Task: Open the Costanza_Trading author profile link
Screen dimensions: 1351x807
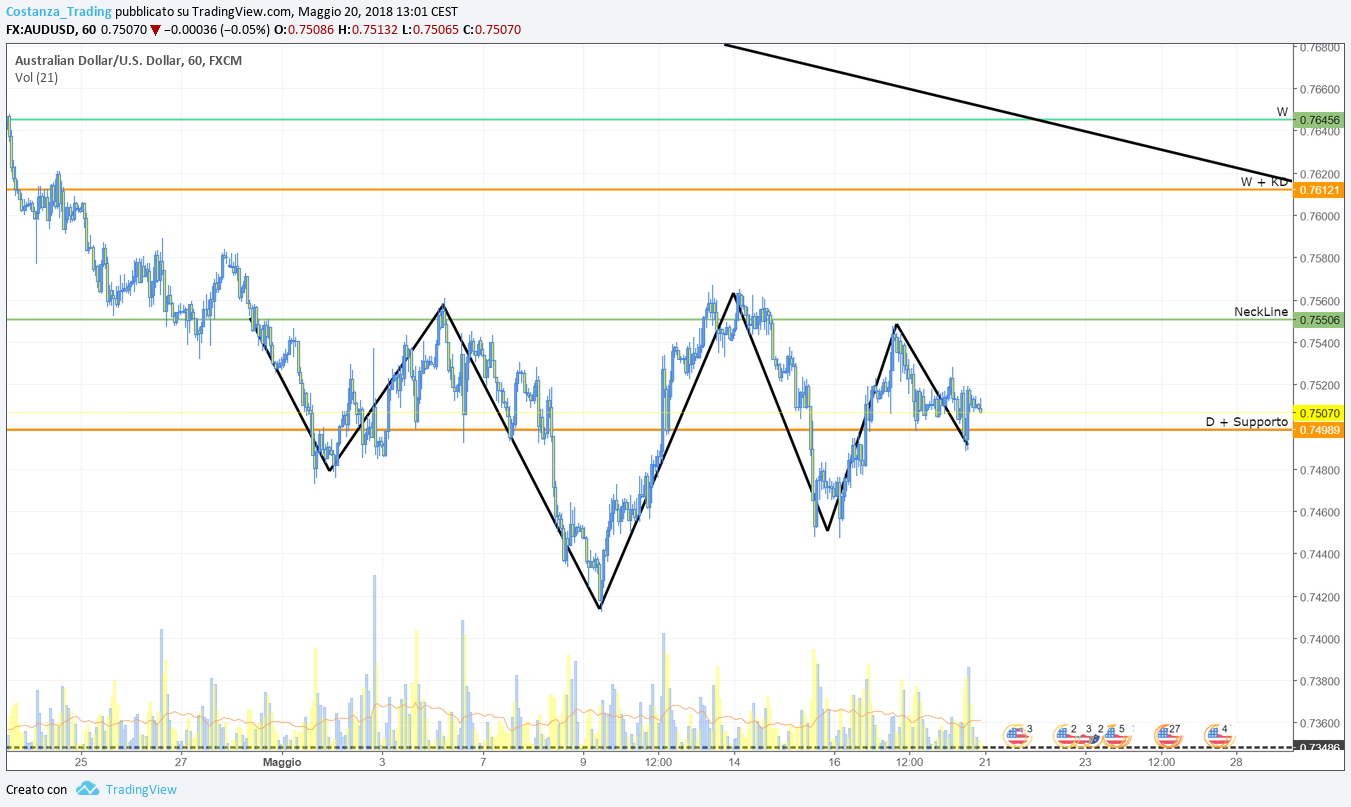Action: coord(58,11)
